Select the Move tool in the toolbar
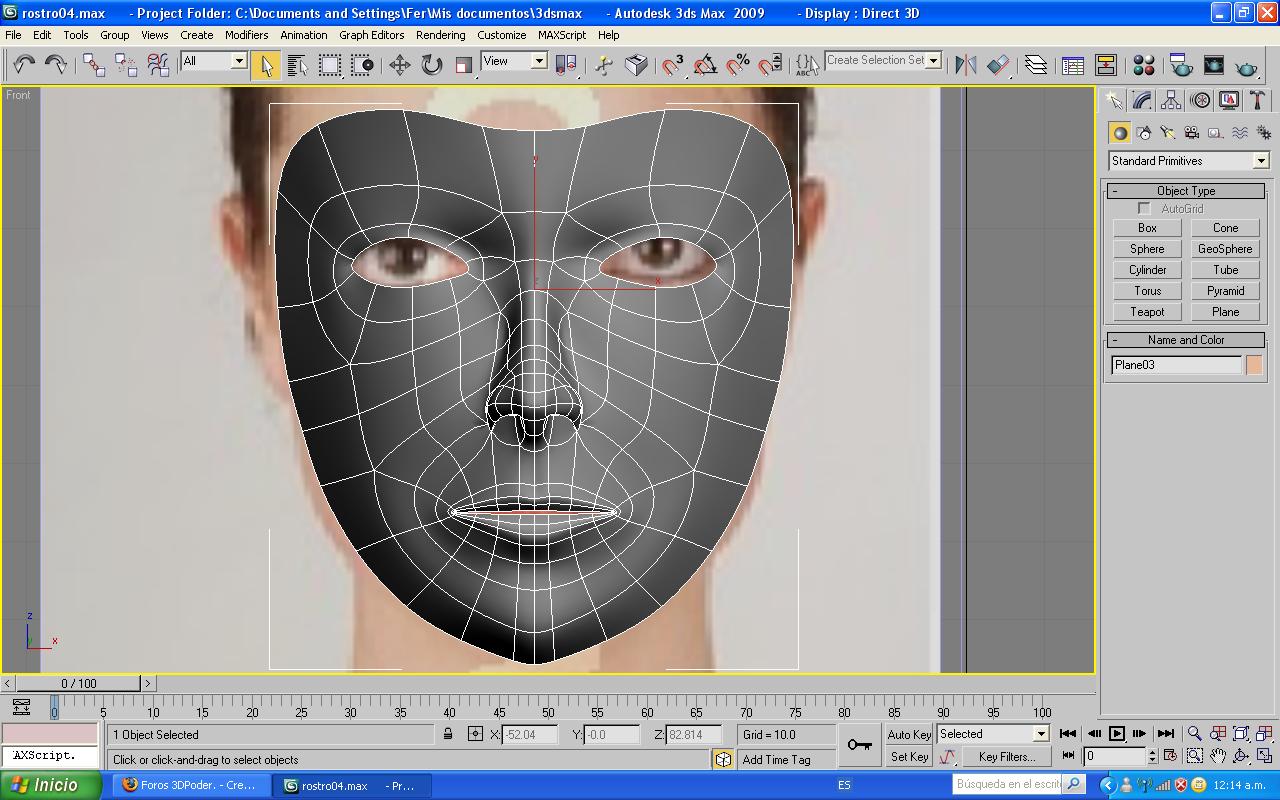The image size is (1280, 800). point(400,65)
